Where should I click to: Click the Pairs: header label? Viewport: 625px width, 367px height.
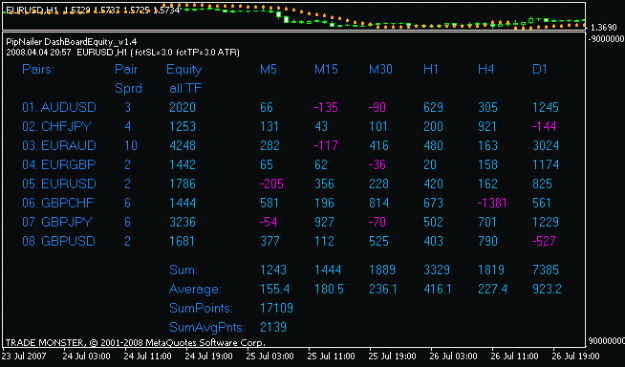coord(38,69)
